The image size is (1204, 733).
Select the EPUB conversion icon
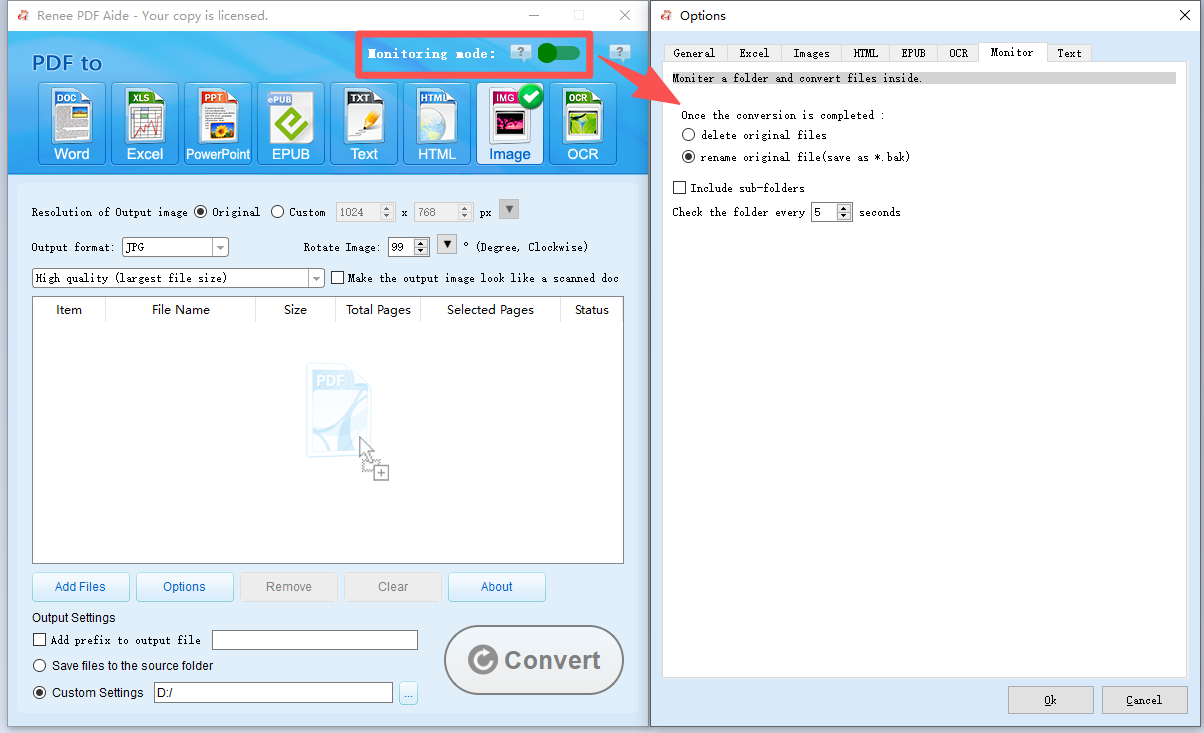point(290,123)
